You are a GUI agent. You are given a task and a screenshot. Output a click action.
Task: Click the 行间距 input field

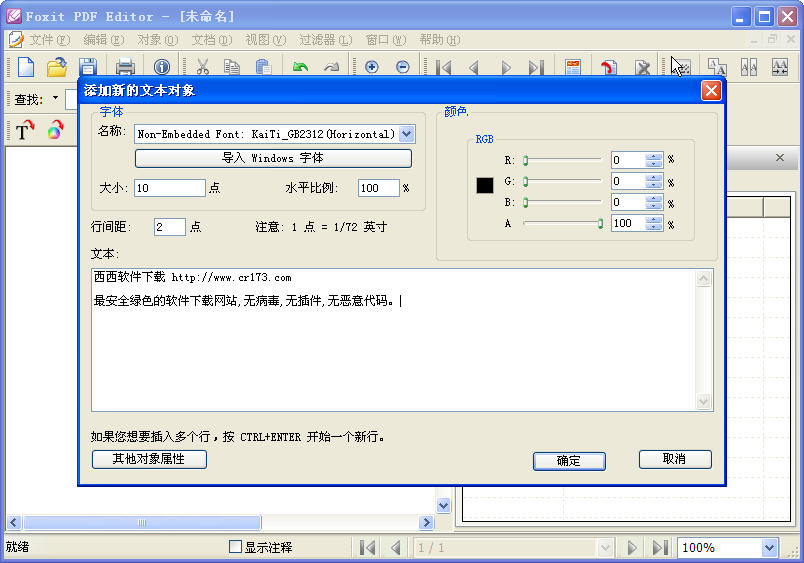170,227
